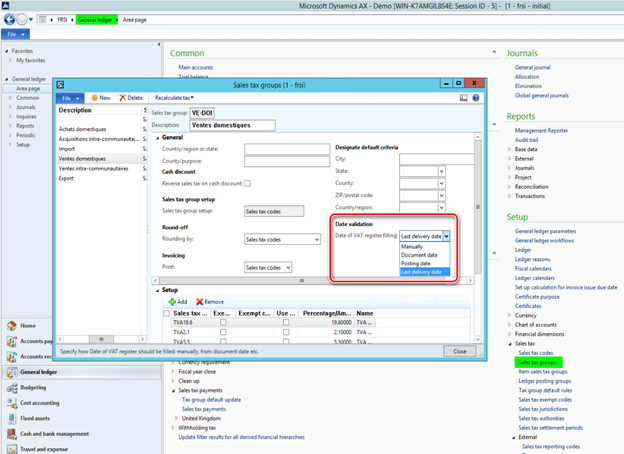Click the Close button in dialog
The width and height of the screenshot is (624, 454).
coord(460,351)
